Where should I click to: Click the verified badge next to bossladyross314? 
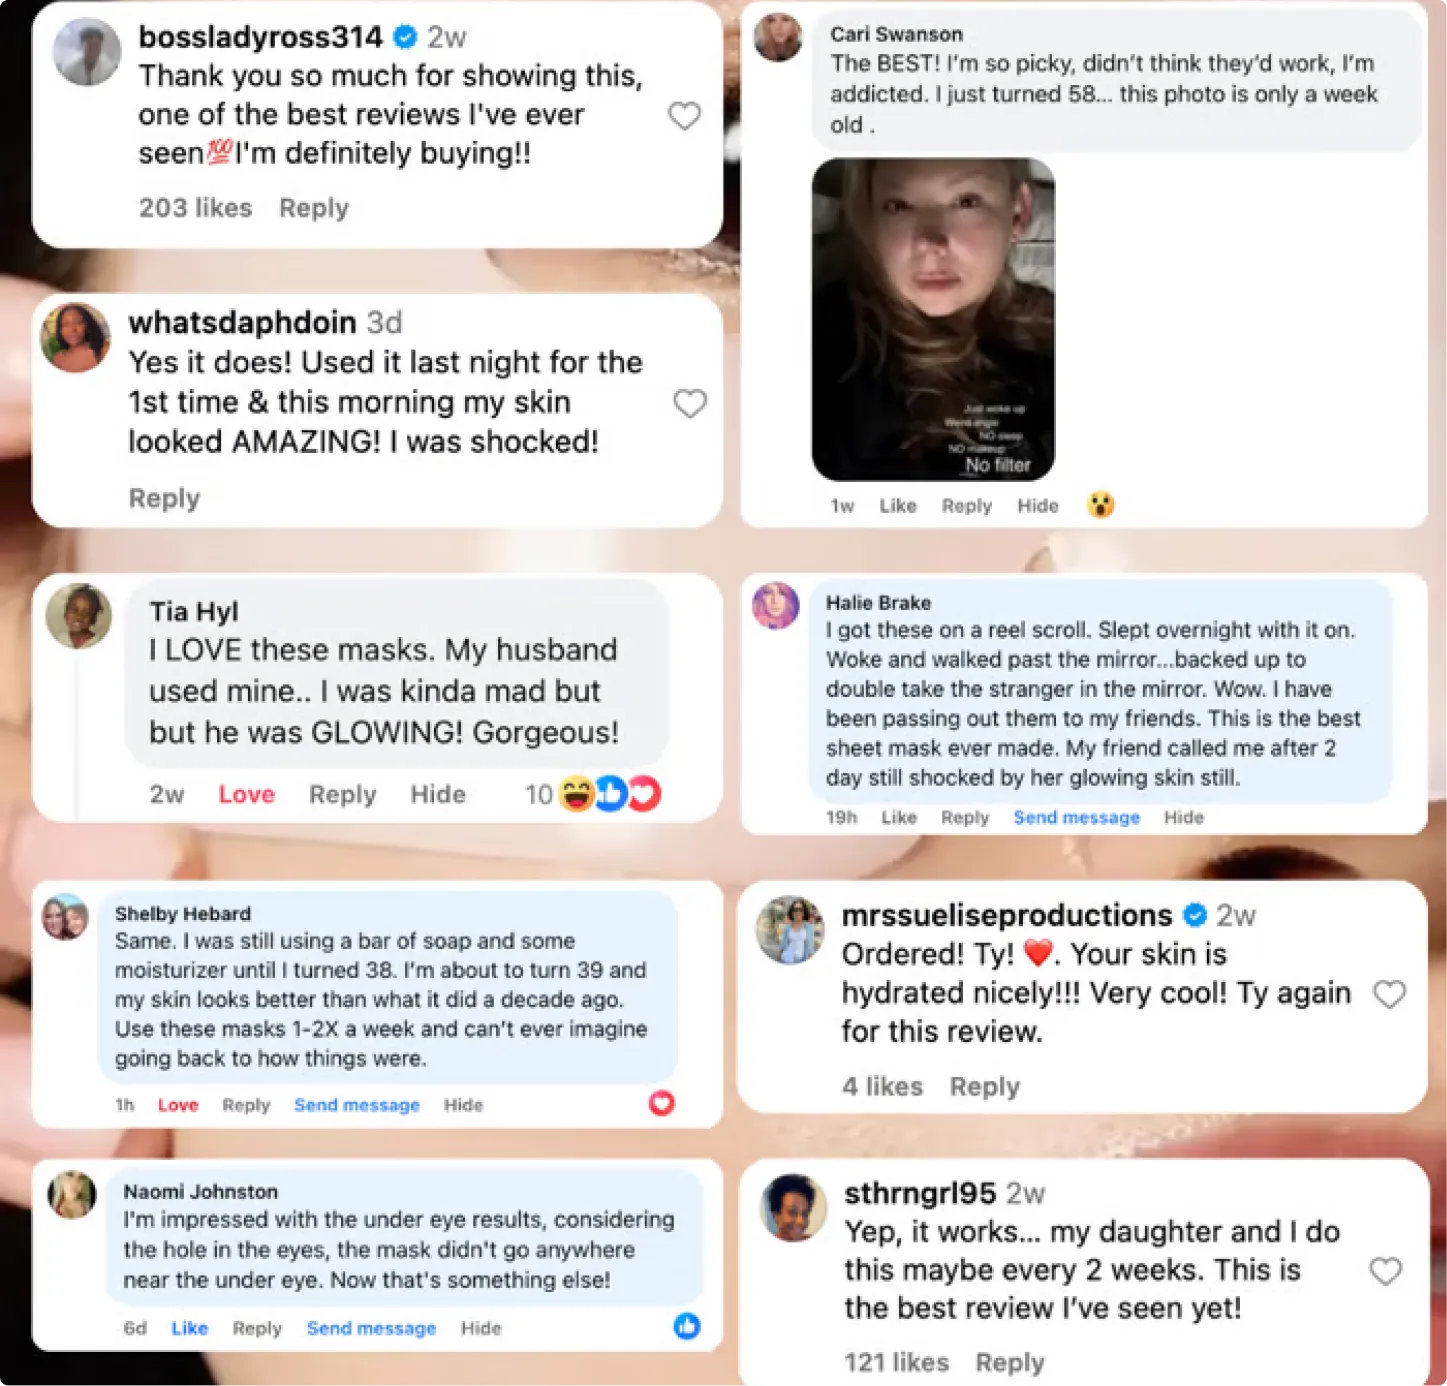[x=405, y=37]
